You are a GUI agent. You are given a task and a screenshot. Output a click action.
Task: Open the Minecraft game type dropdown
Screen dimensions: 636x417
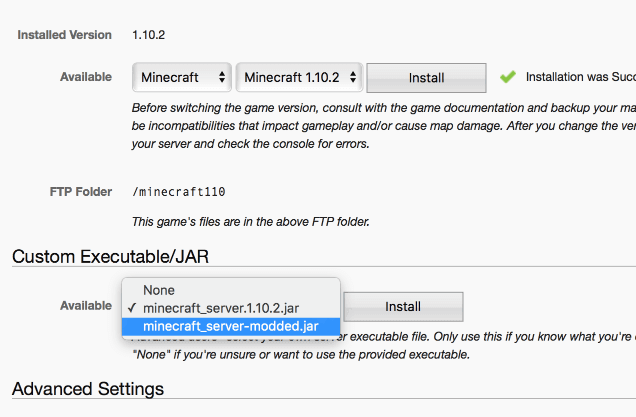182,77
